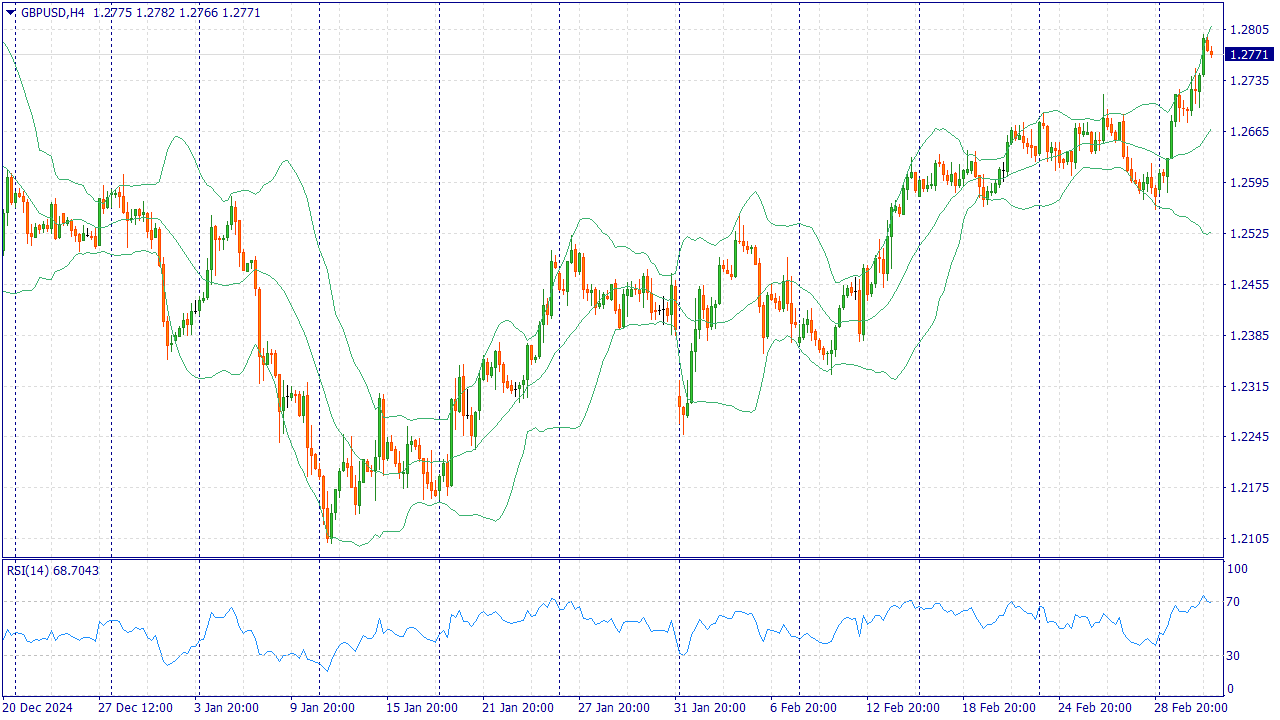The height and width of the screenshot is (720, 1280).
Task: Click the RSI scale value 100
Action: tap(1238, 569)
